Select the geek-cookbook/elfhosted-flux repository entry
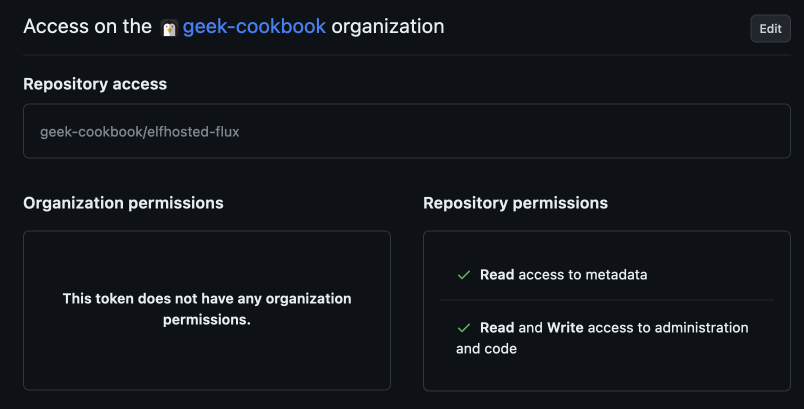 pyautogui.click(x=140, y=131)
